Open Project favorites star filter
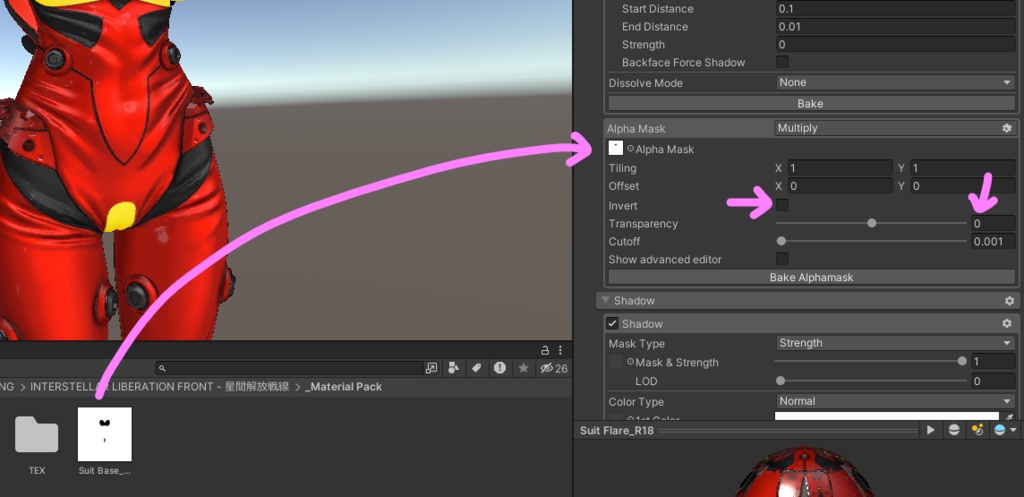The width and height of the screenshot is (1024, 497). pos(523,368)
